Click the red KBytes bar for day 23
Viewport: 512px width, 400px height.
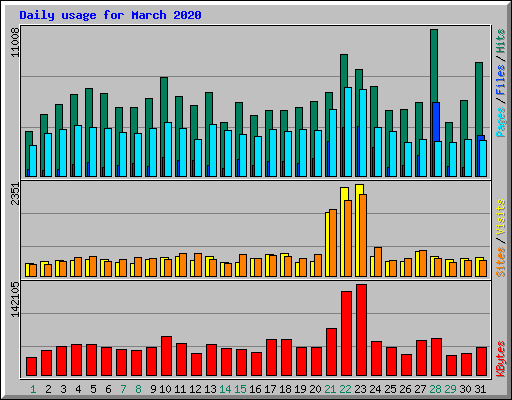[x=361, y=330]
